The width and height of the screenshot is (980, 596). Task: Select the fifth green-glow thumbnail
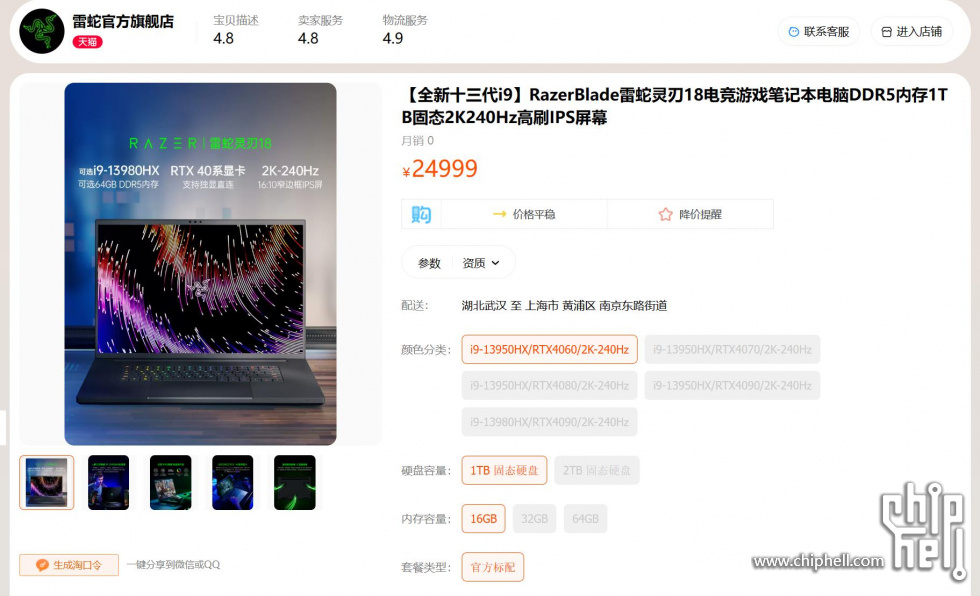pyautogui.click(x=294, y=482)
